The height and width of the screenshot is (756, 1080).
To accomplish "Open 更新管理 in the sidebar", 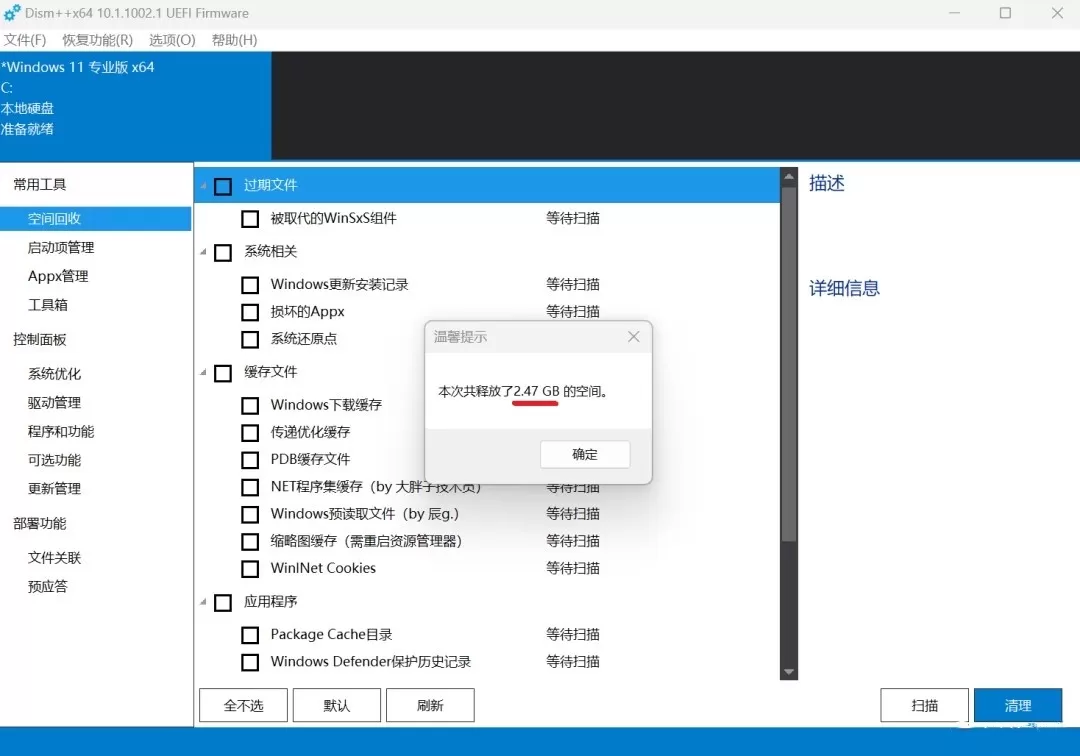I will [x=54, y=489].
